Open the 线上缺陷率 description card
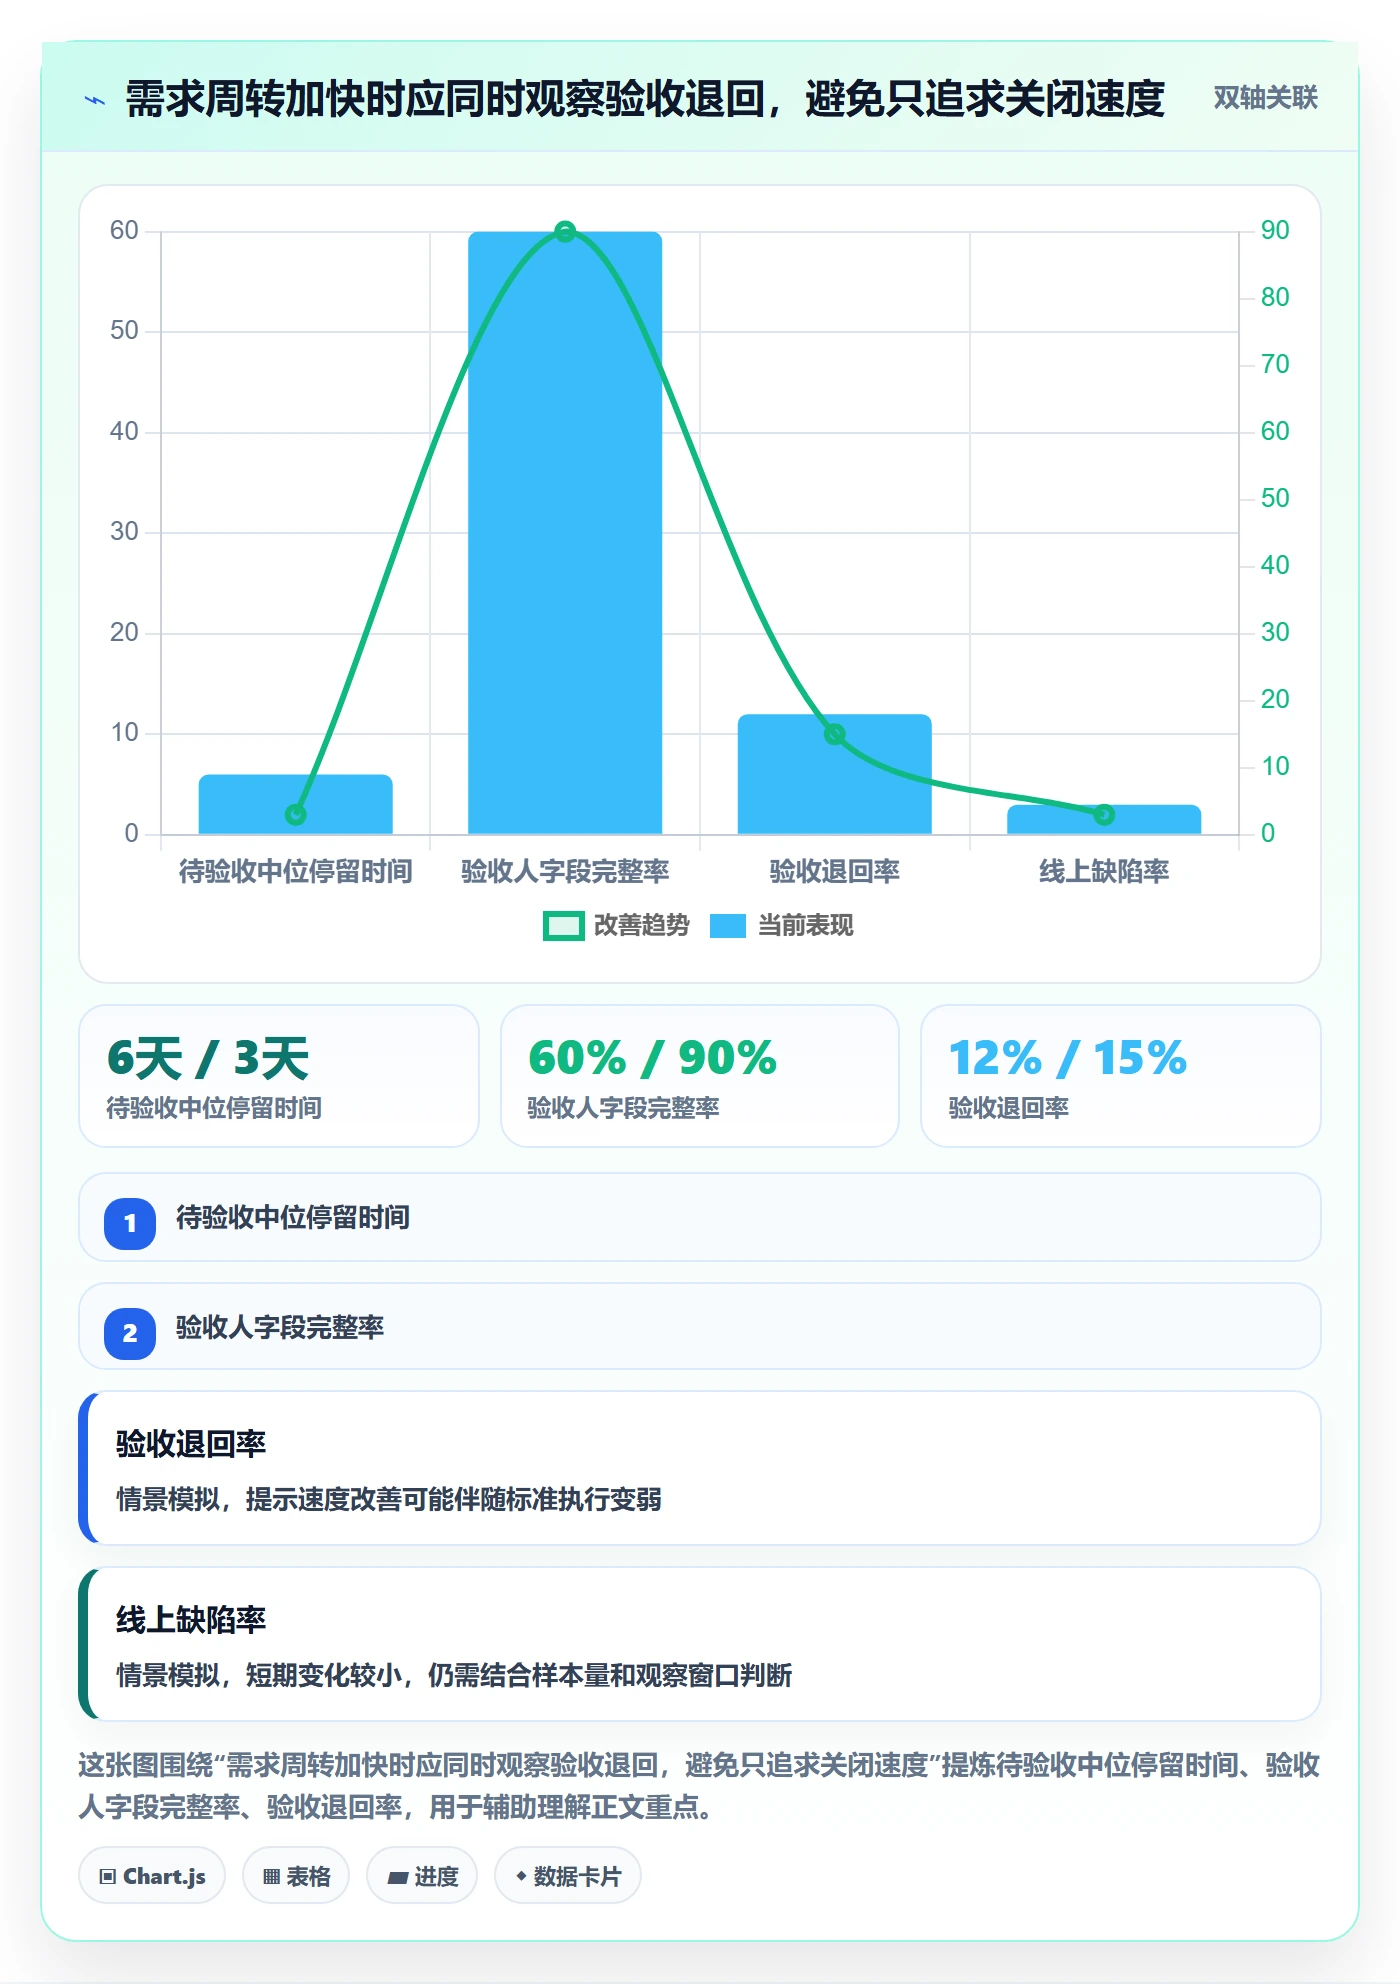This screenshot has width=1400, height=1984. 700,1644
